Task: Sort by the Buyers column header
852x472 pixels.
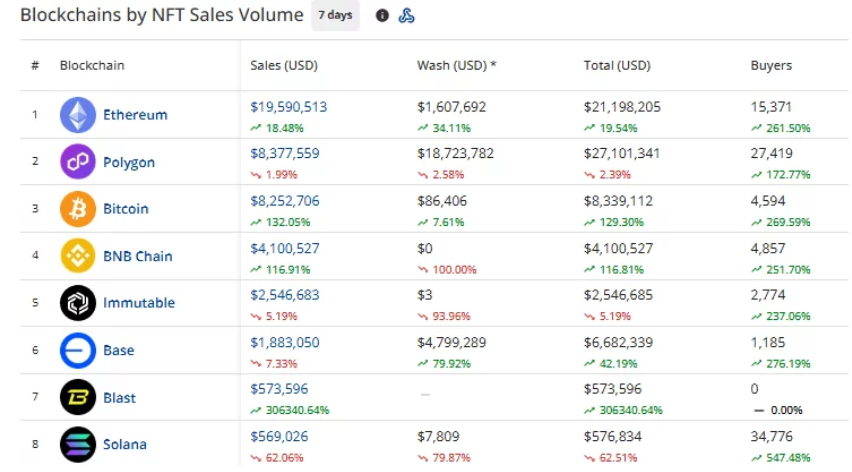Action: tap(771, 65)
